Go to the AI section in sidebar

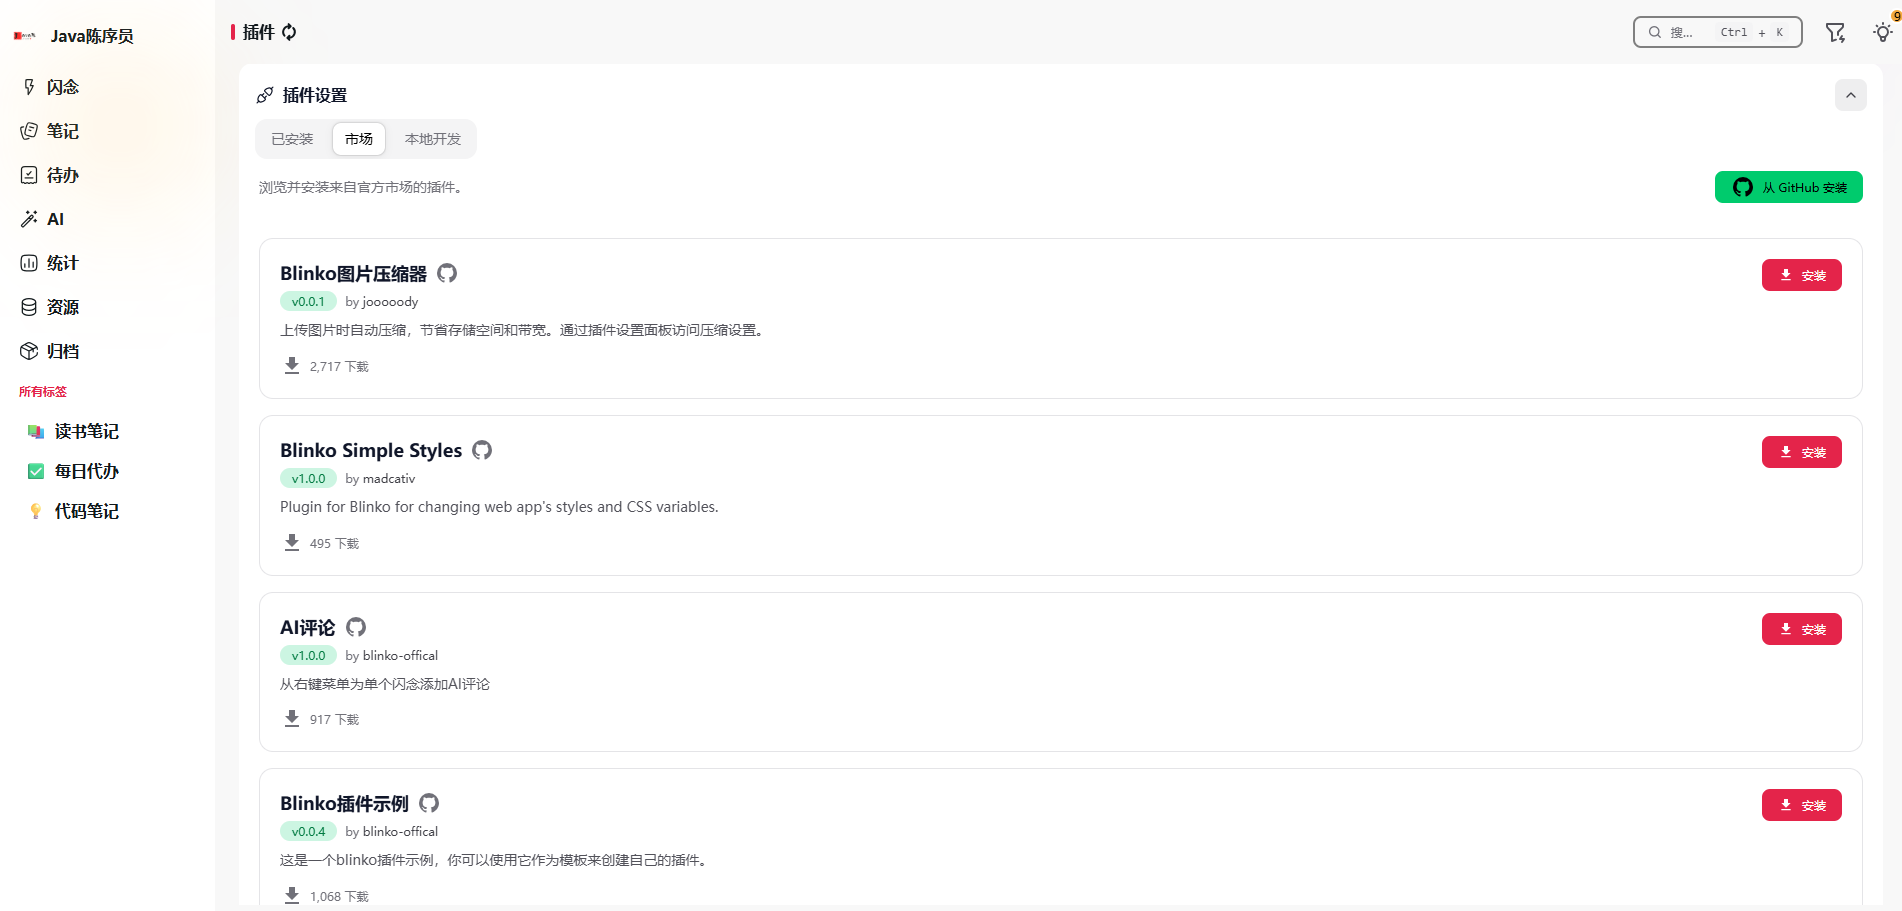click(x=55, y=219)
